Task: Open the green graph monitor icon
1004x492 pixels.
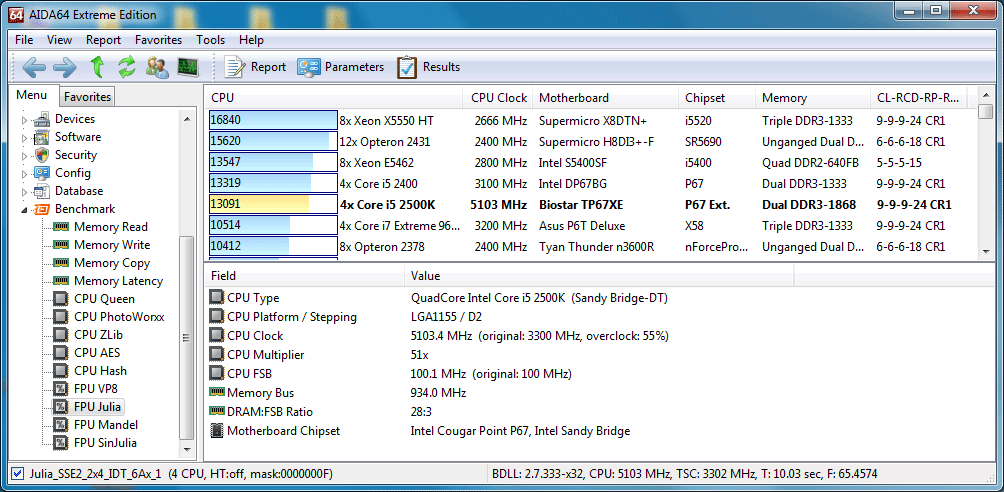Action: pos(188,67)
